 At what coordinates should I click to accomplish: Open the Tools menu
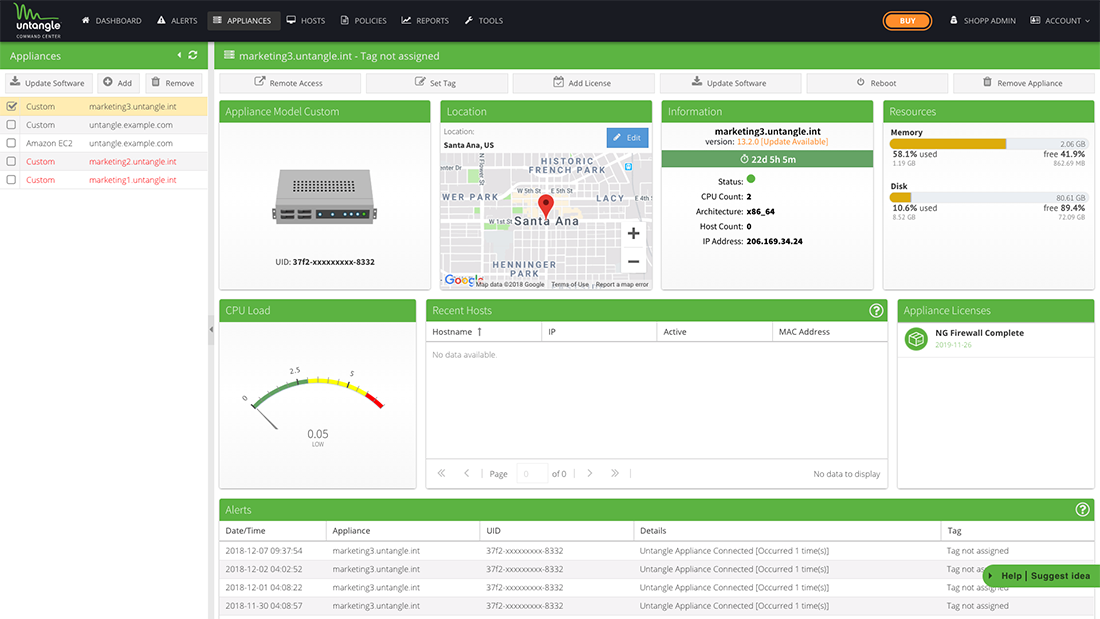click(x=483, y=20)
